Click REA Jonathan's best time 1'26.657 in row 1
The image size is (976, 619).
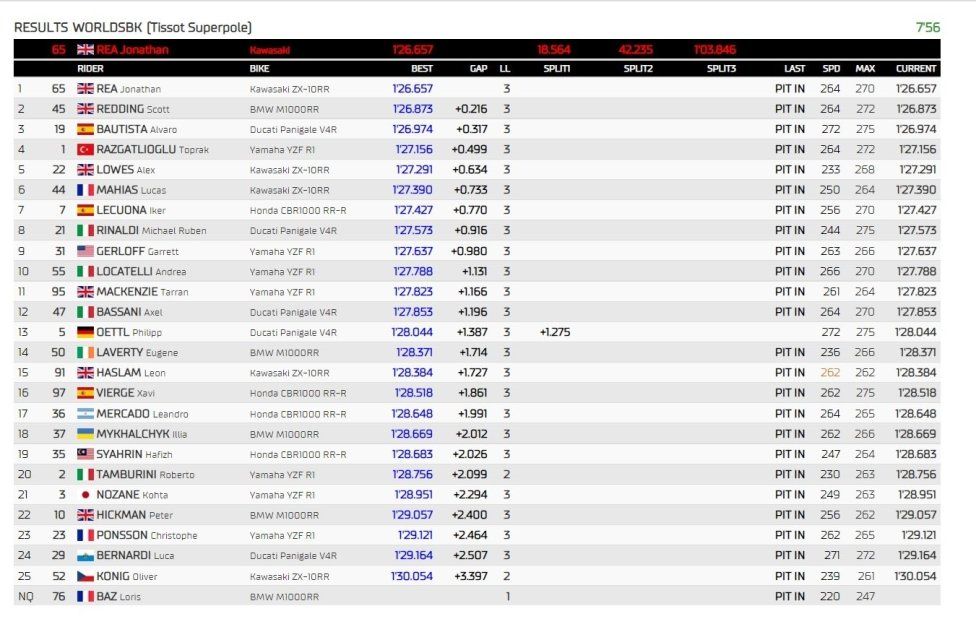pos(412,88)
